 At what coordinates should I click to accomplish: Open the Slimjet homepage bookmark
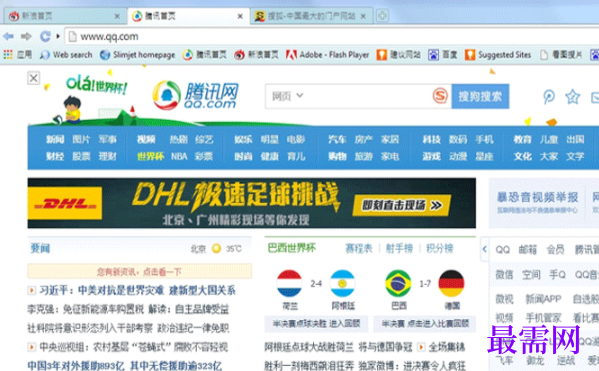(x=138, y=55)
